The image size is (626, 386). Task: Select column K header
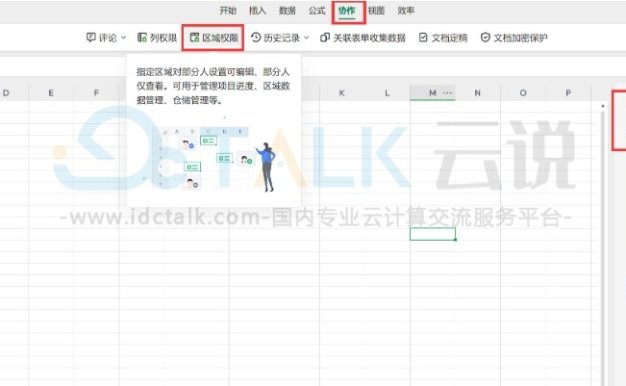(342, 93)
